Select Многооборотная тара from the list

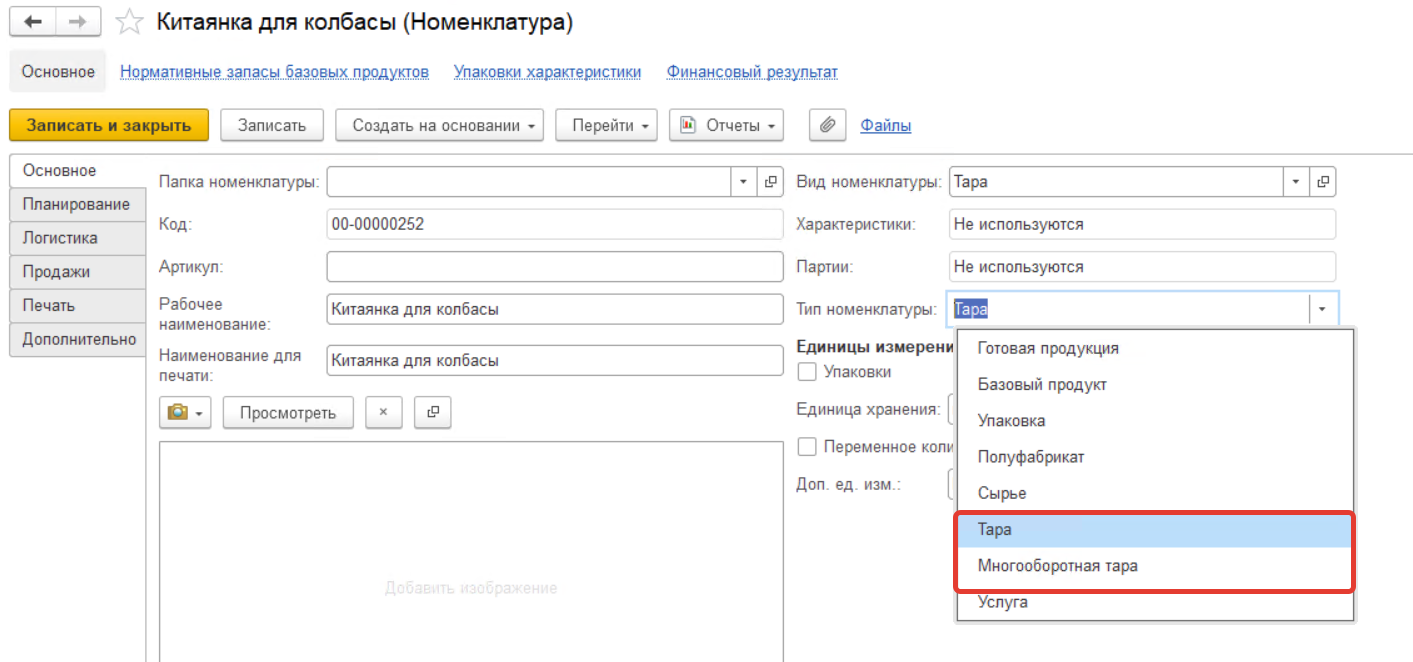pos(1057,566)
